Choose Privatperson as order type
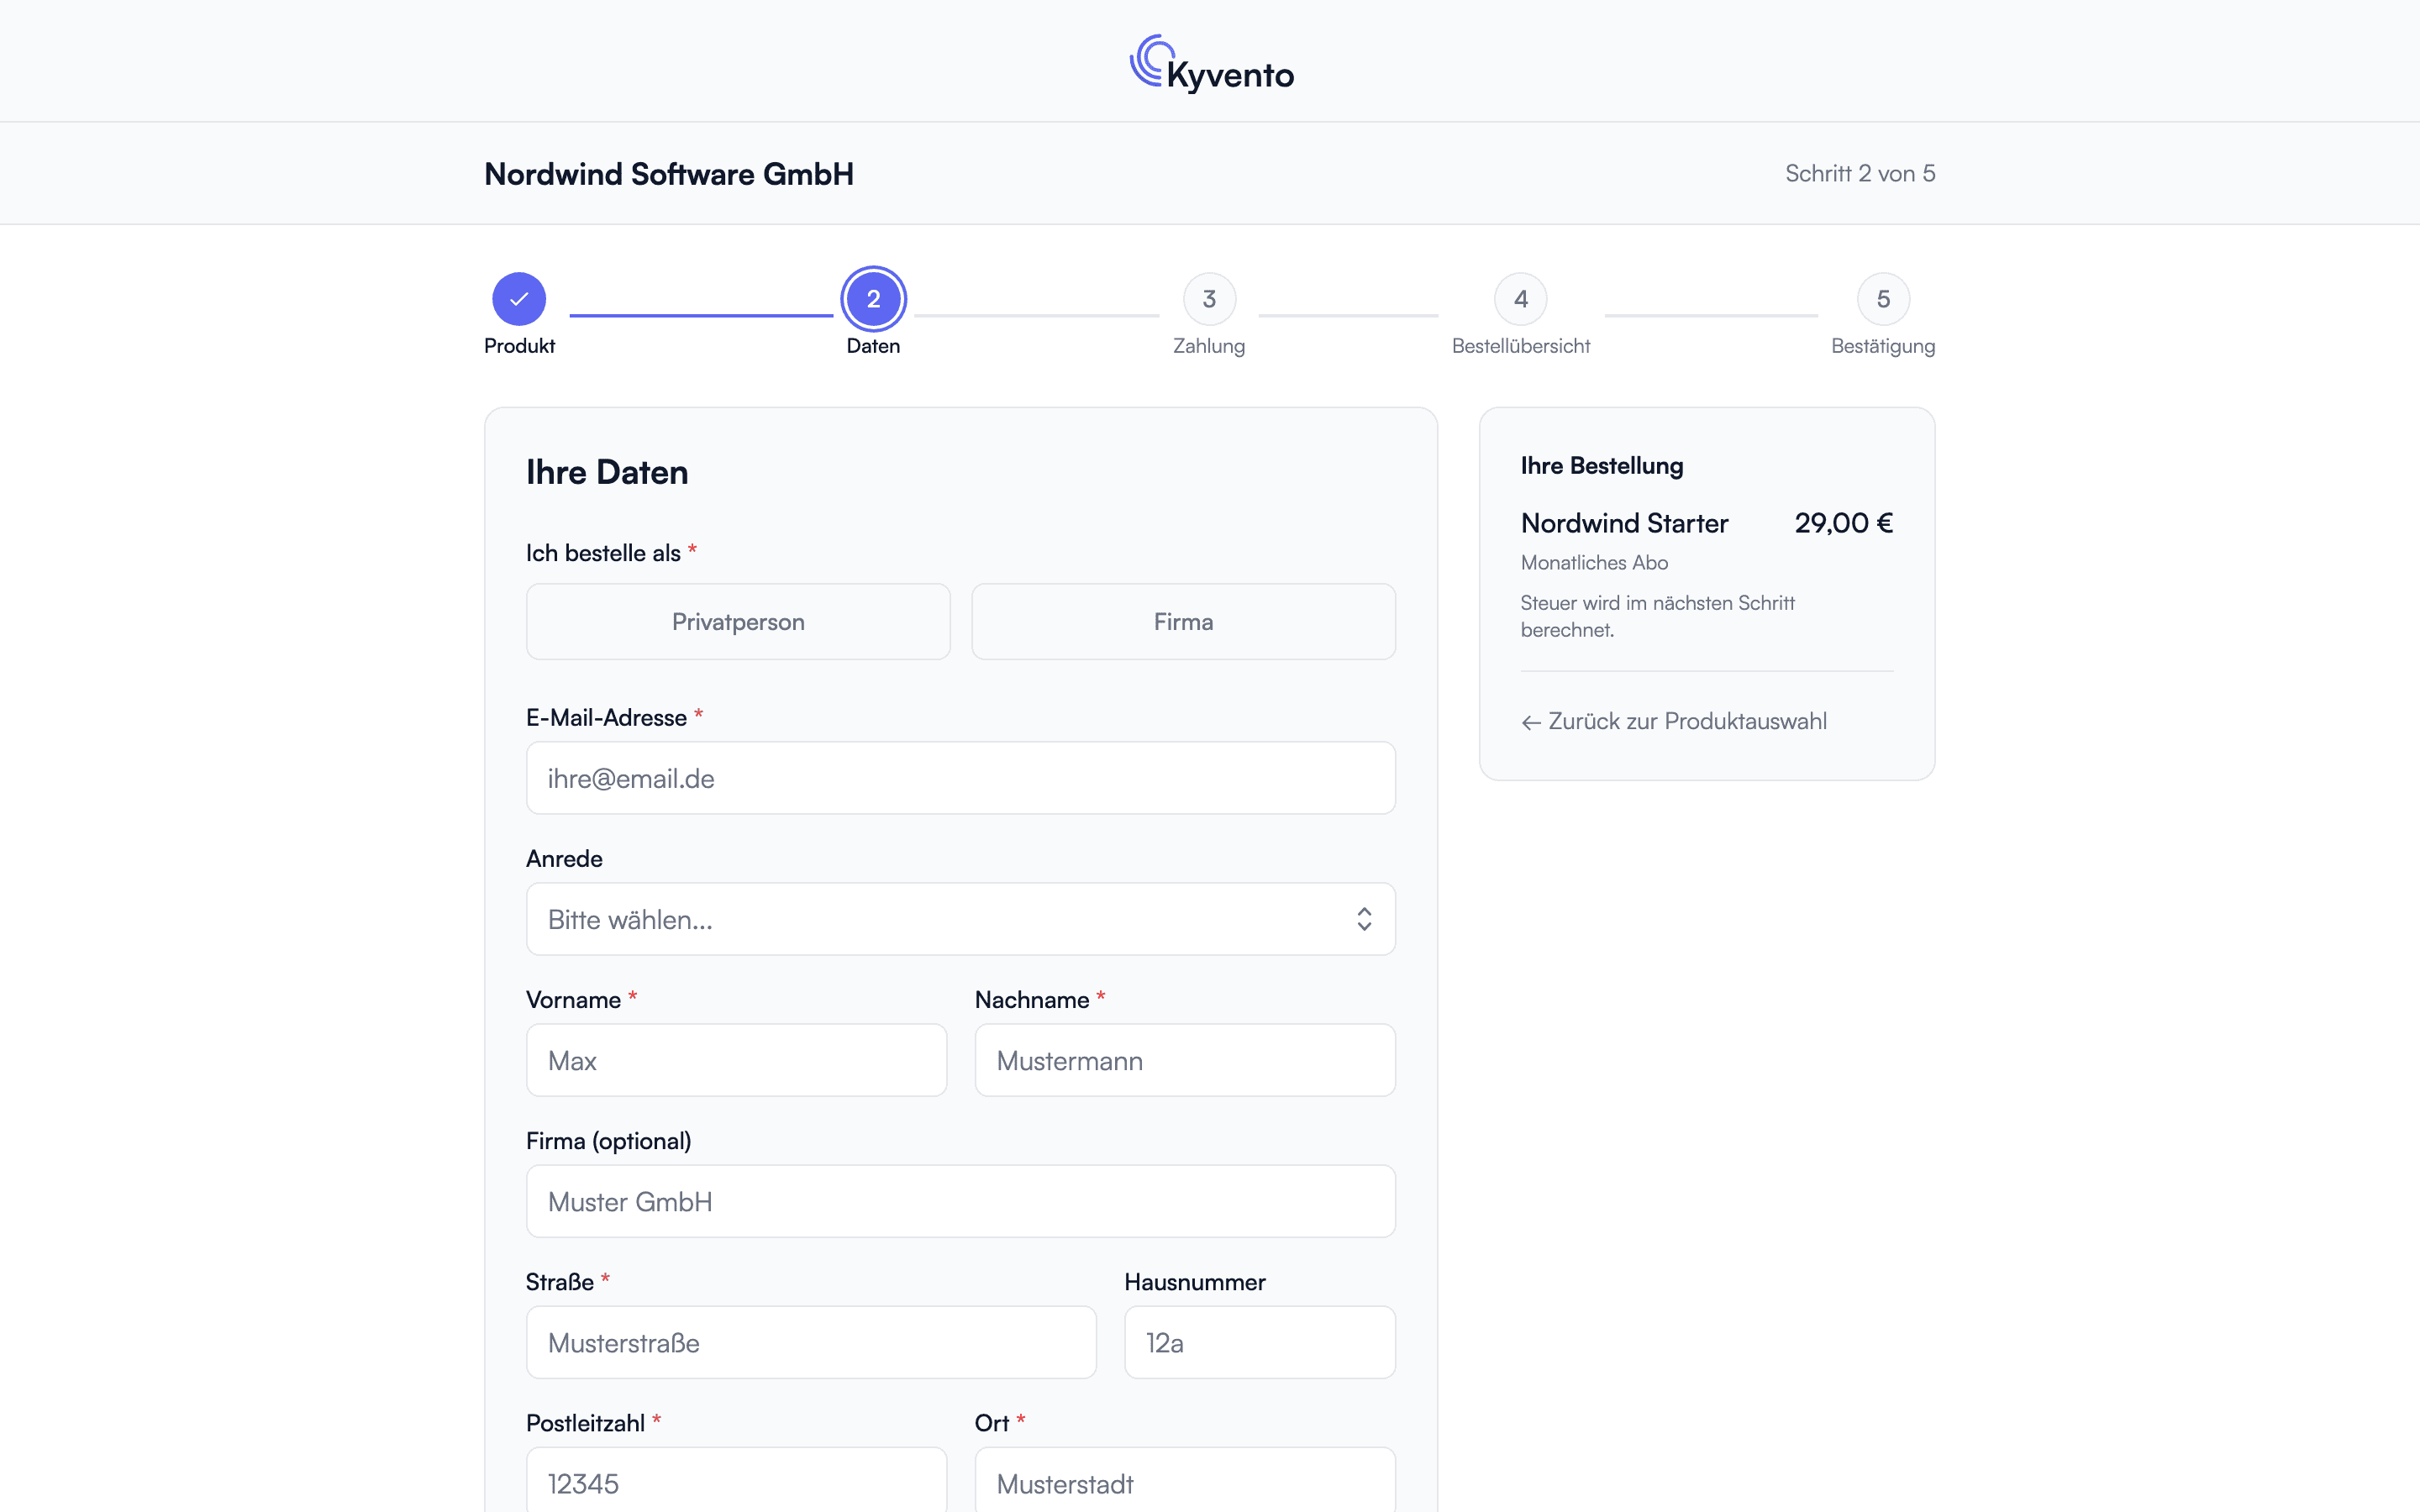The image size is (2420, 1512). click(738, 622)
